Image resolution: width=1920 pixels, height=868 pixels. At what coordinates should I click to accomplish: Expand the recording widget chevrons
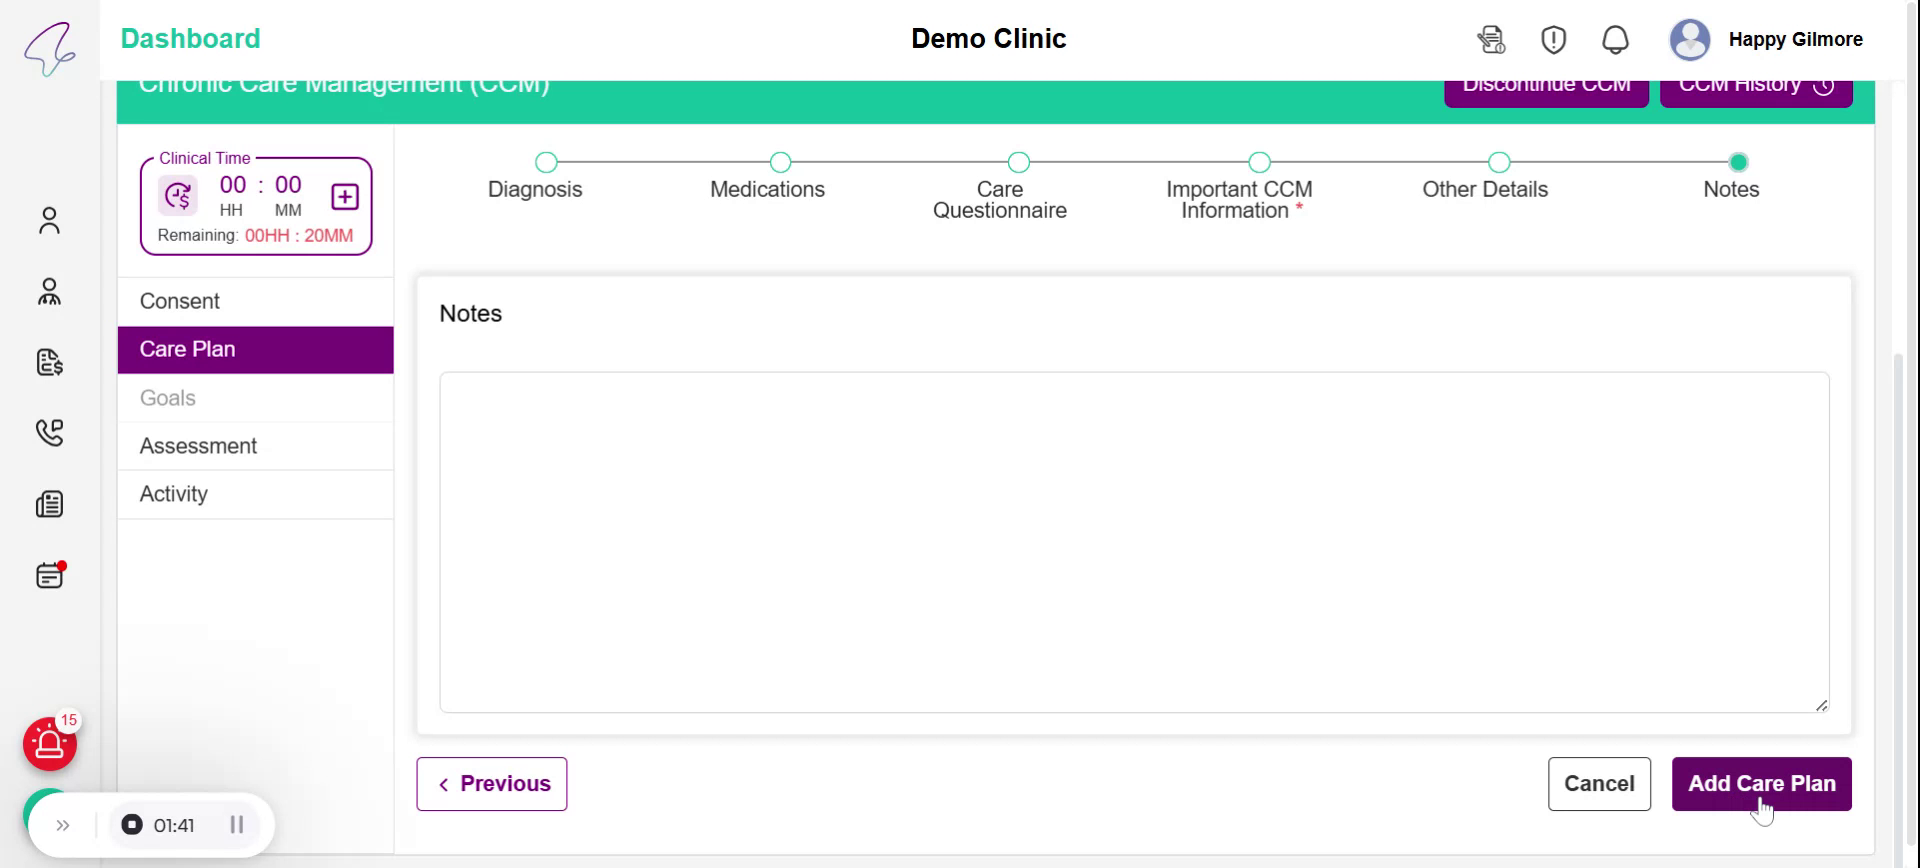[63, 825]
